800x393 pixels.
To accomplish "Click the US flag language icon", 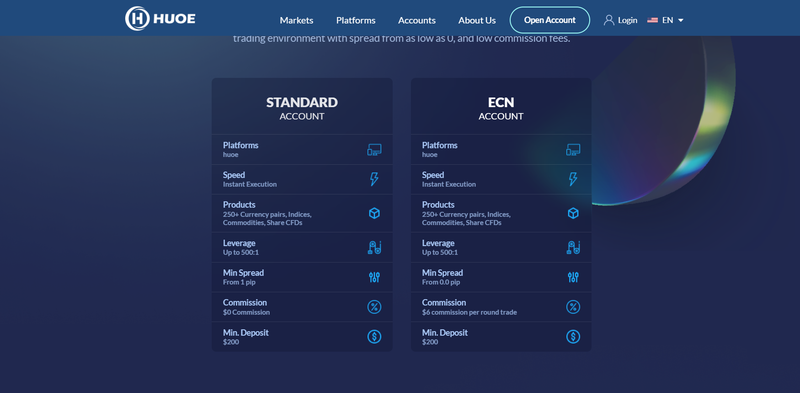I will (652, 20).
